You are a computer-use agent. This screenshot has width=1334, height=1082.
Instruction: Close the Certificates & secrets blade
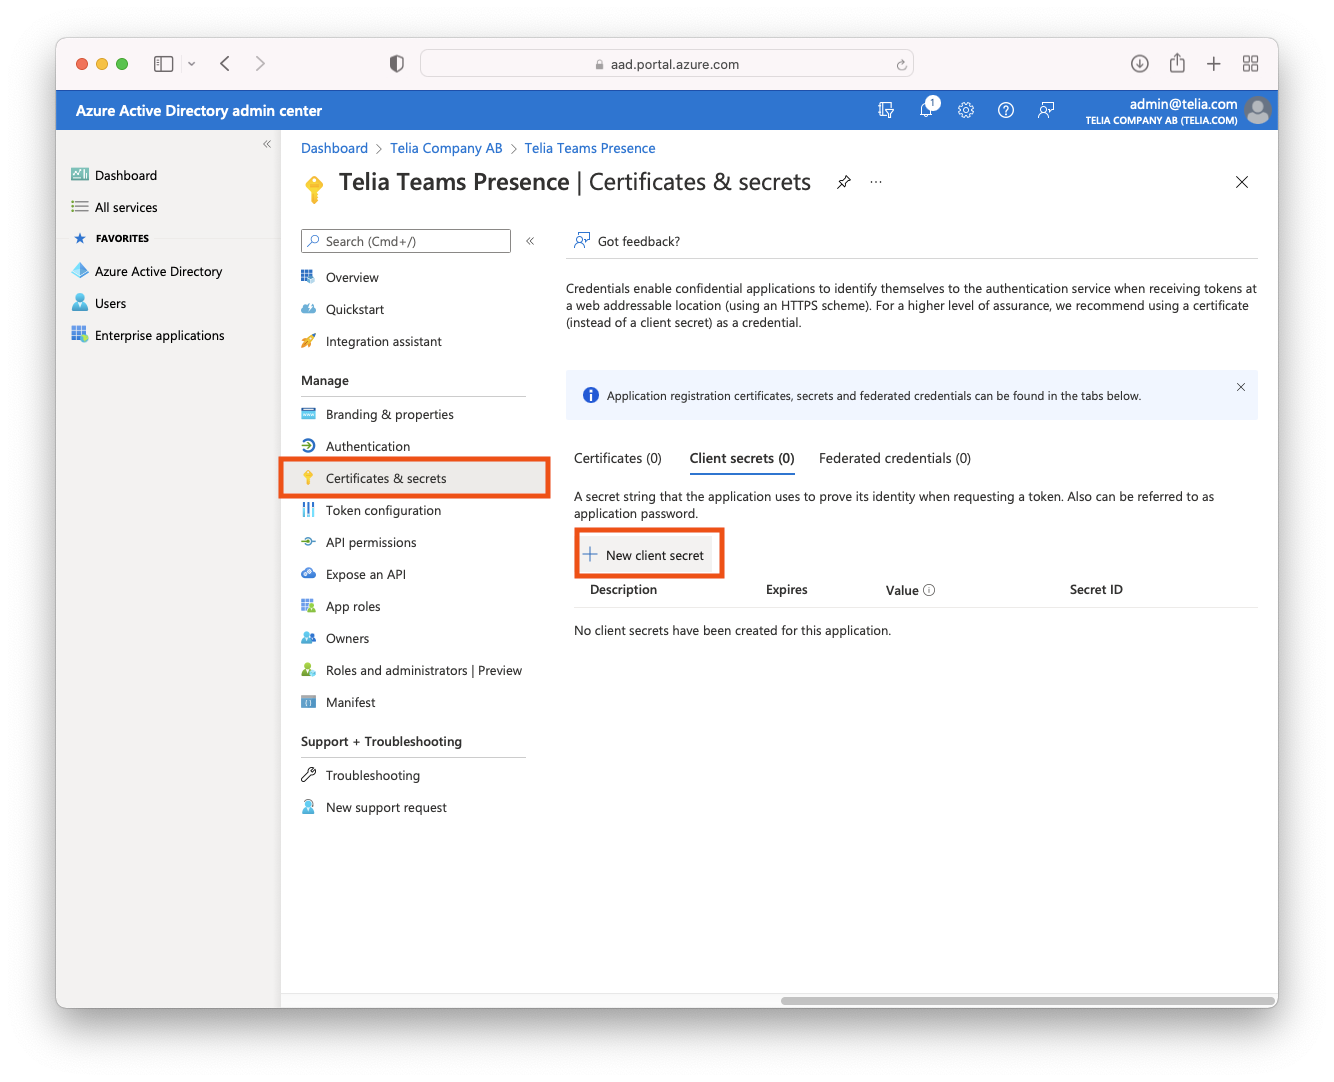click(1242, 182)
